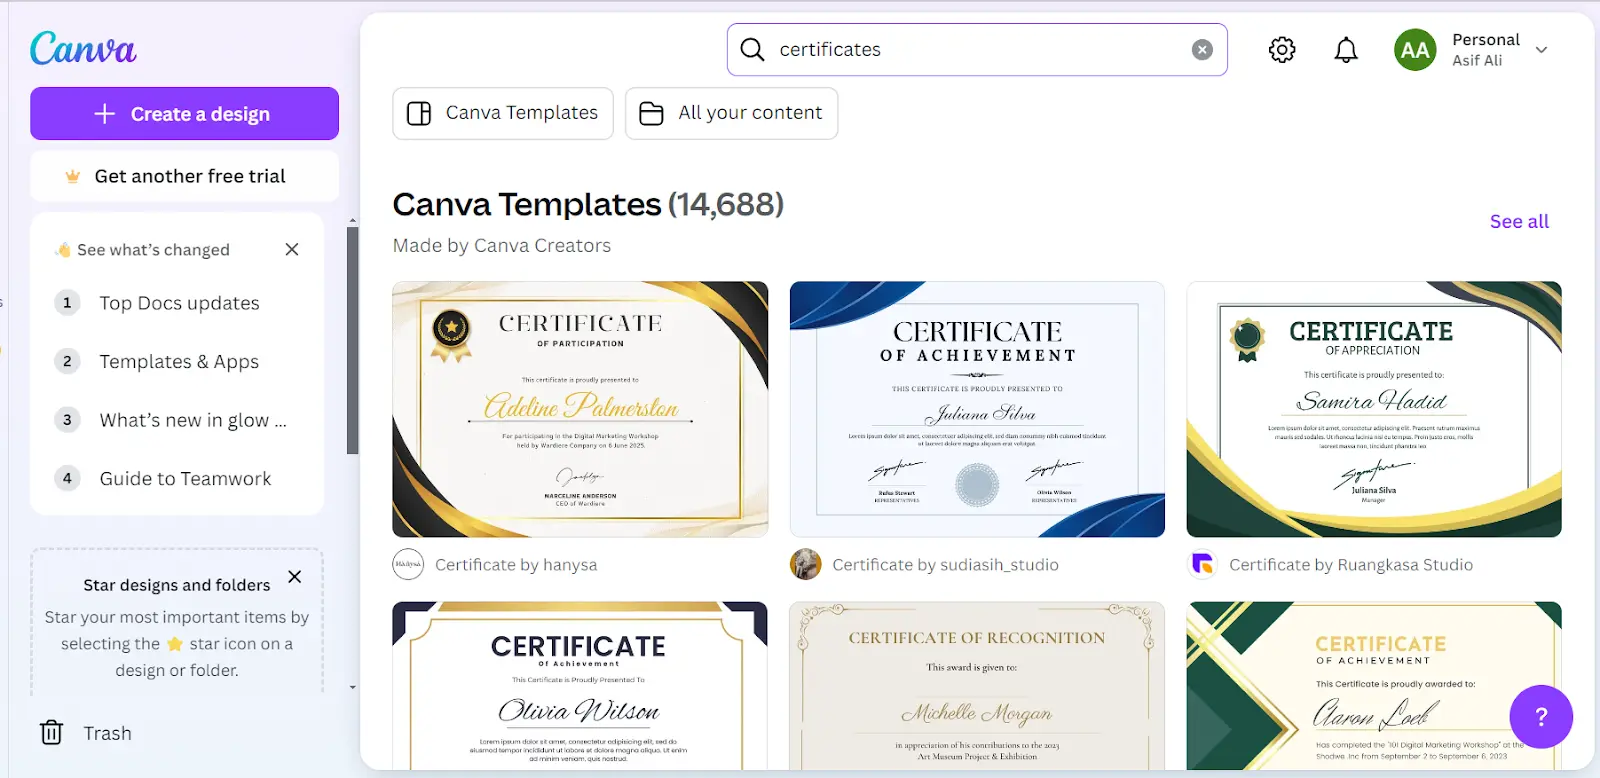Click Certificate by hanysa caption
The width and height of the screenshot is (1600, 778).
point(516,565)
